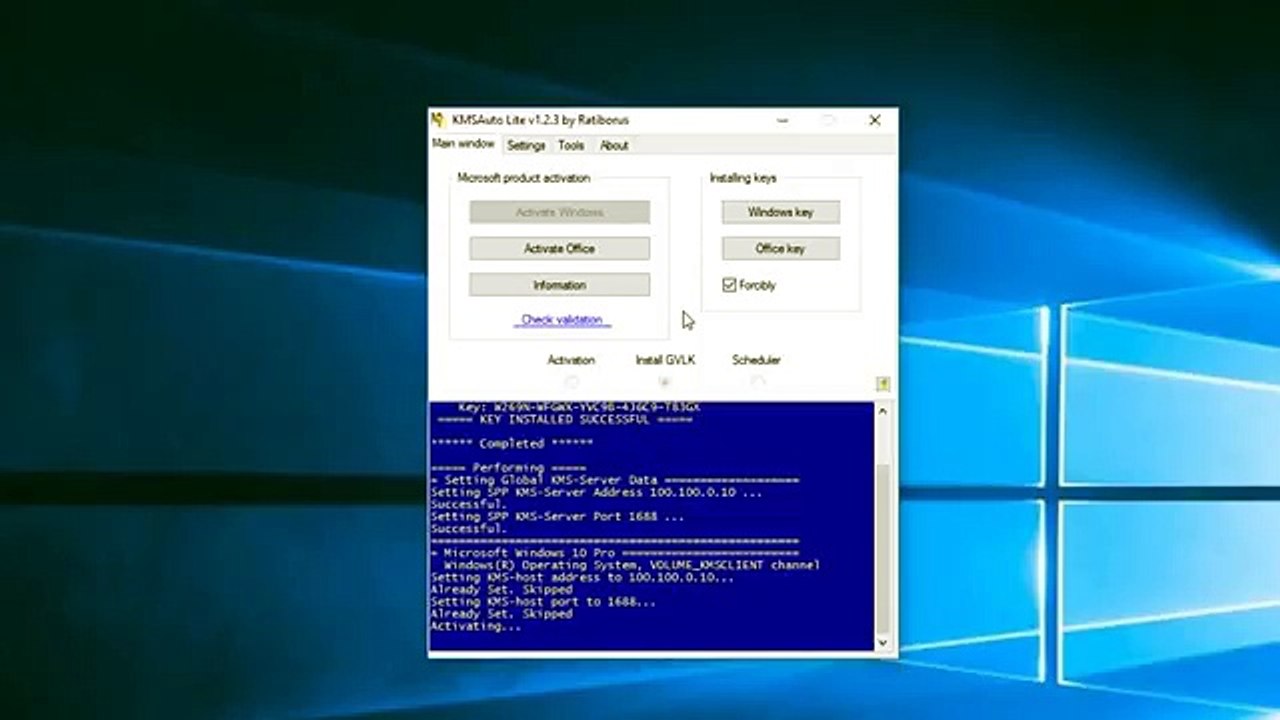This screenshot has width=1280, height=720.
Task: Click the 'Setting SPP KMS-Server Address 100.100.0.10' line
Action: pyautogui.click(x=597, y=492)
